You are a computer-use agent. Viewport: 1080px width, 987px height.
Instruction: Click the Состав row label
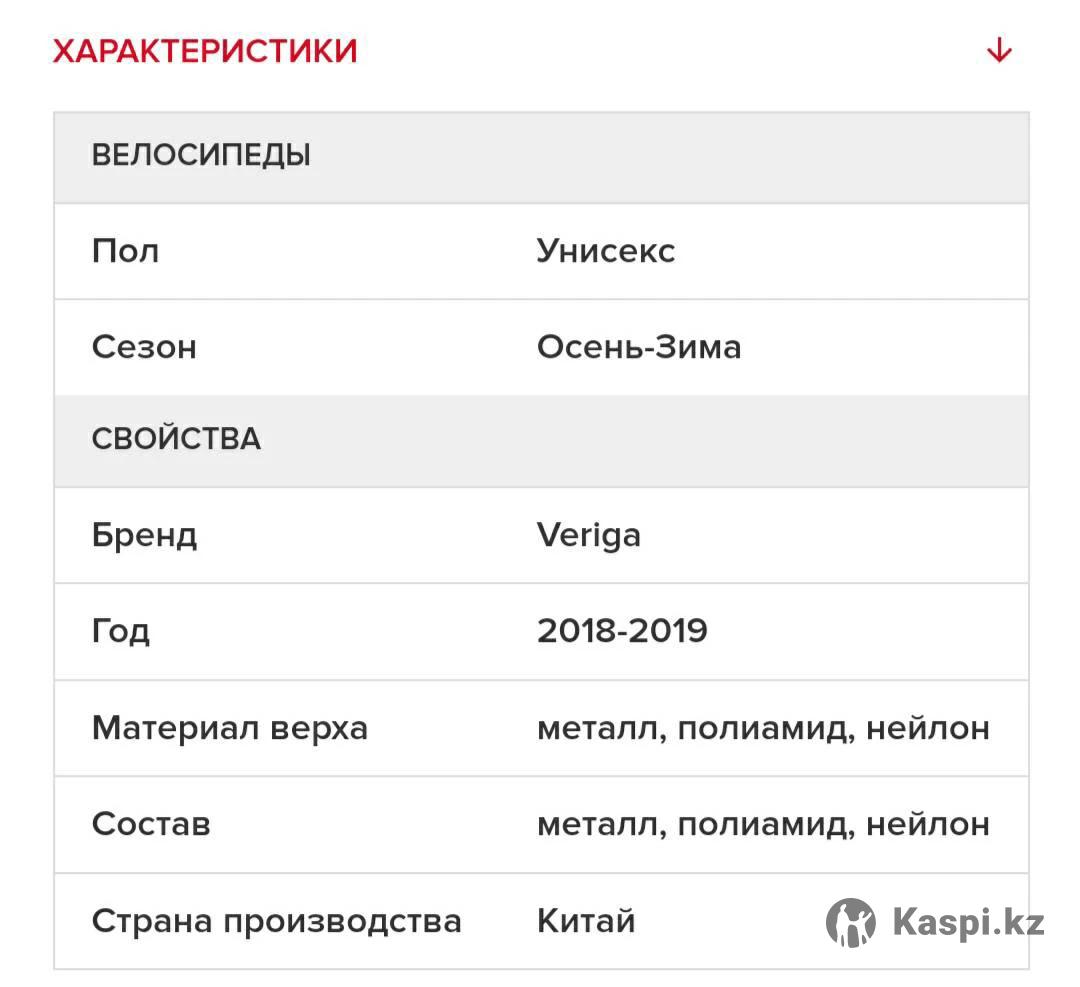[151, 825]
